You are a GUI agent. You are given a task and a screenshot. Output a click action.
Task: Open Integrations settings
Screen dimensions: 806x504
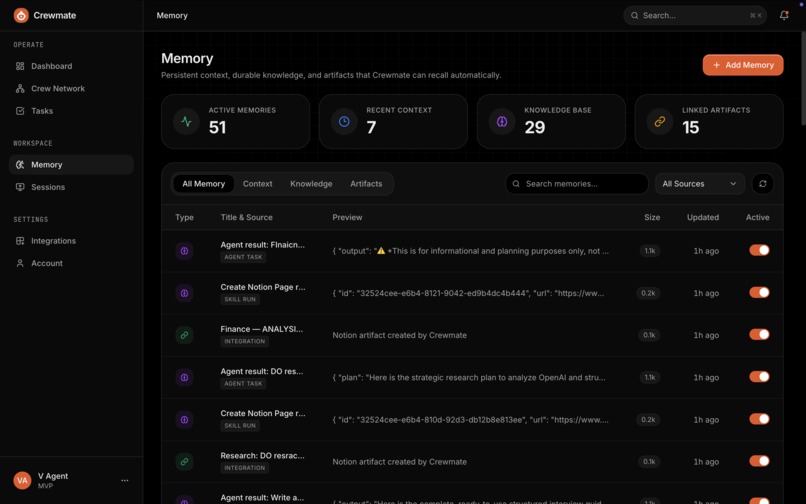point(71,241)
